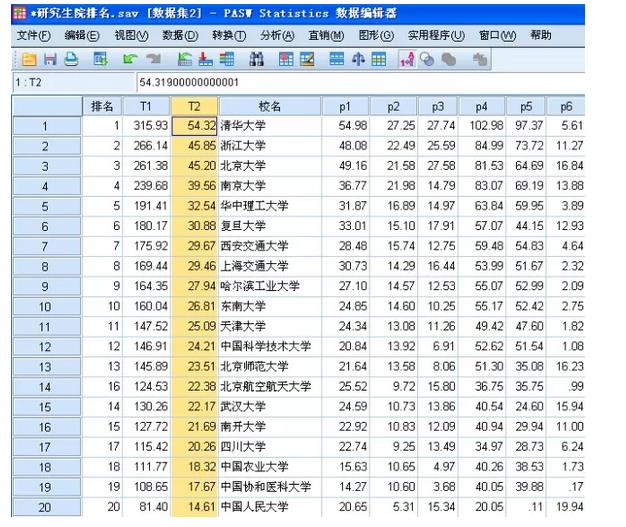Open the 帮助 menu
The width and height of the screenshot is (626, 527).
point(541,35)
